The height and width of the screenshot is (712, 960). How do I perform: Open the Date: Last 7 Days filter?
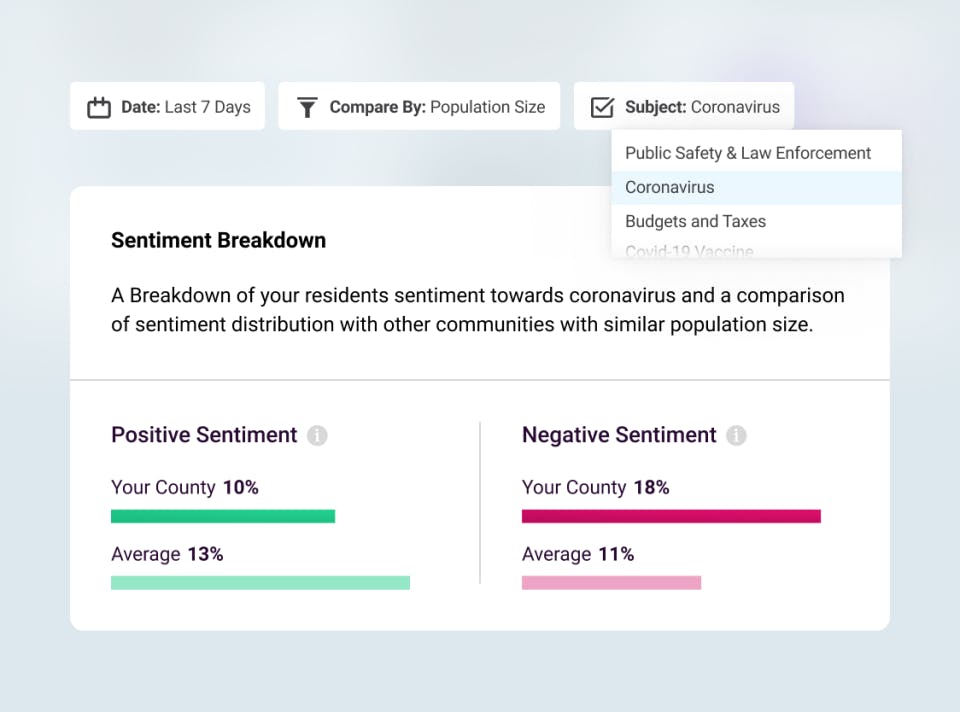167,106
